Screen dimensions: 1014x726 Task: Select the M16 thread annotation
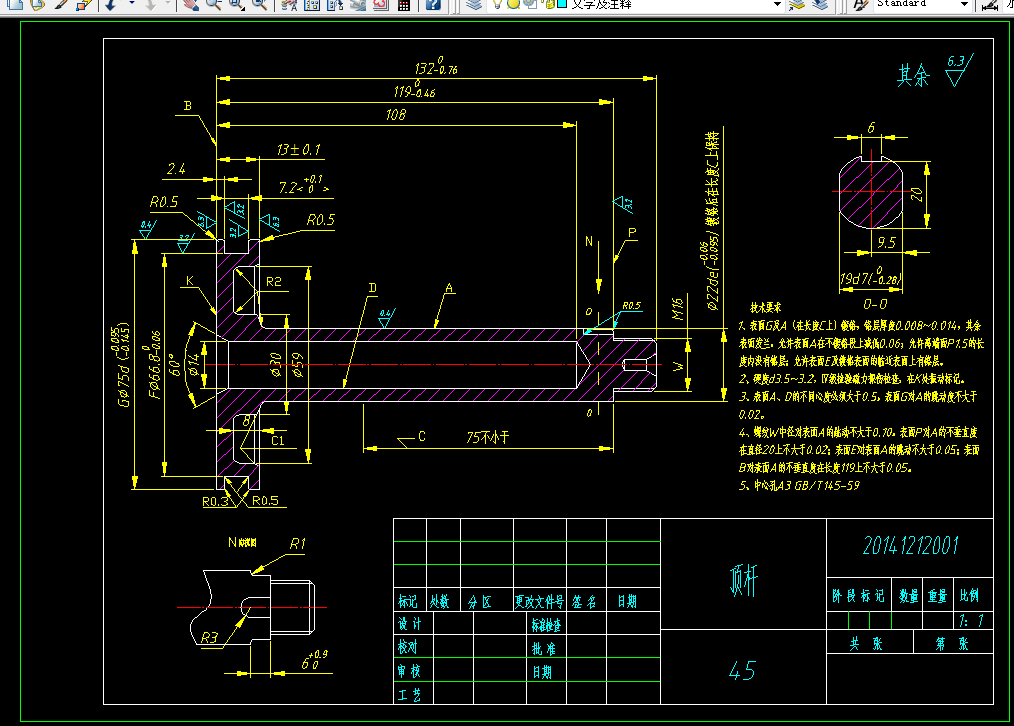coord(677,309)
